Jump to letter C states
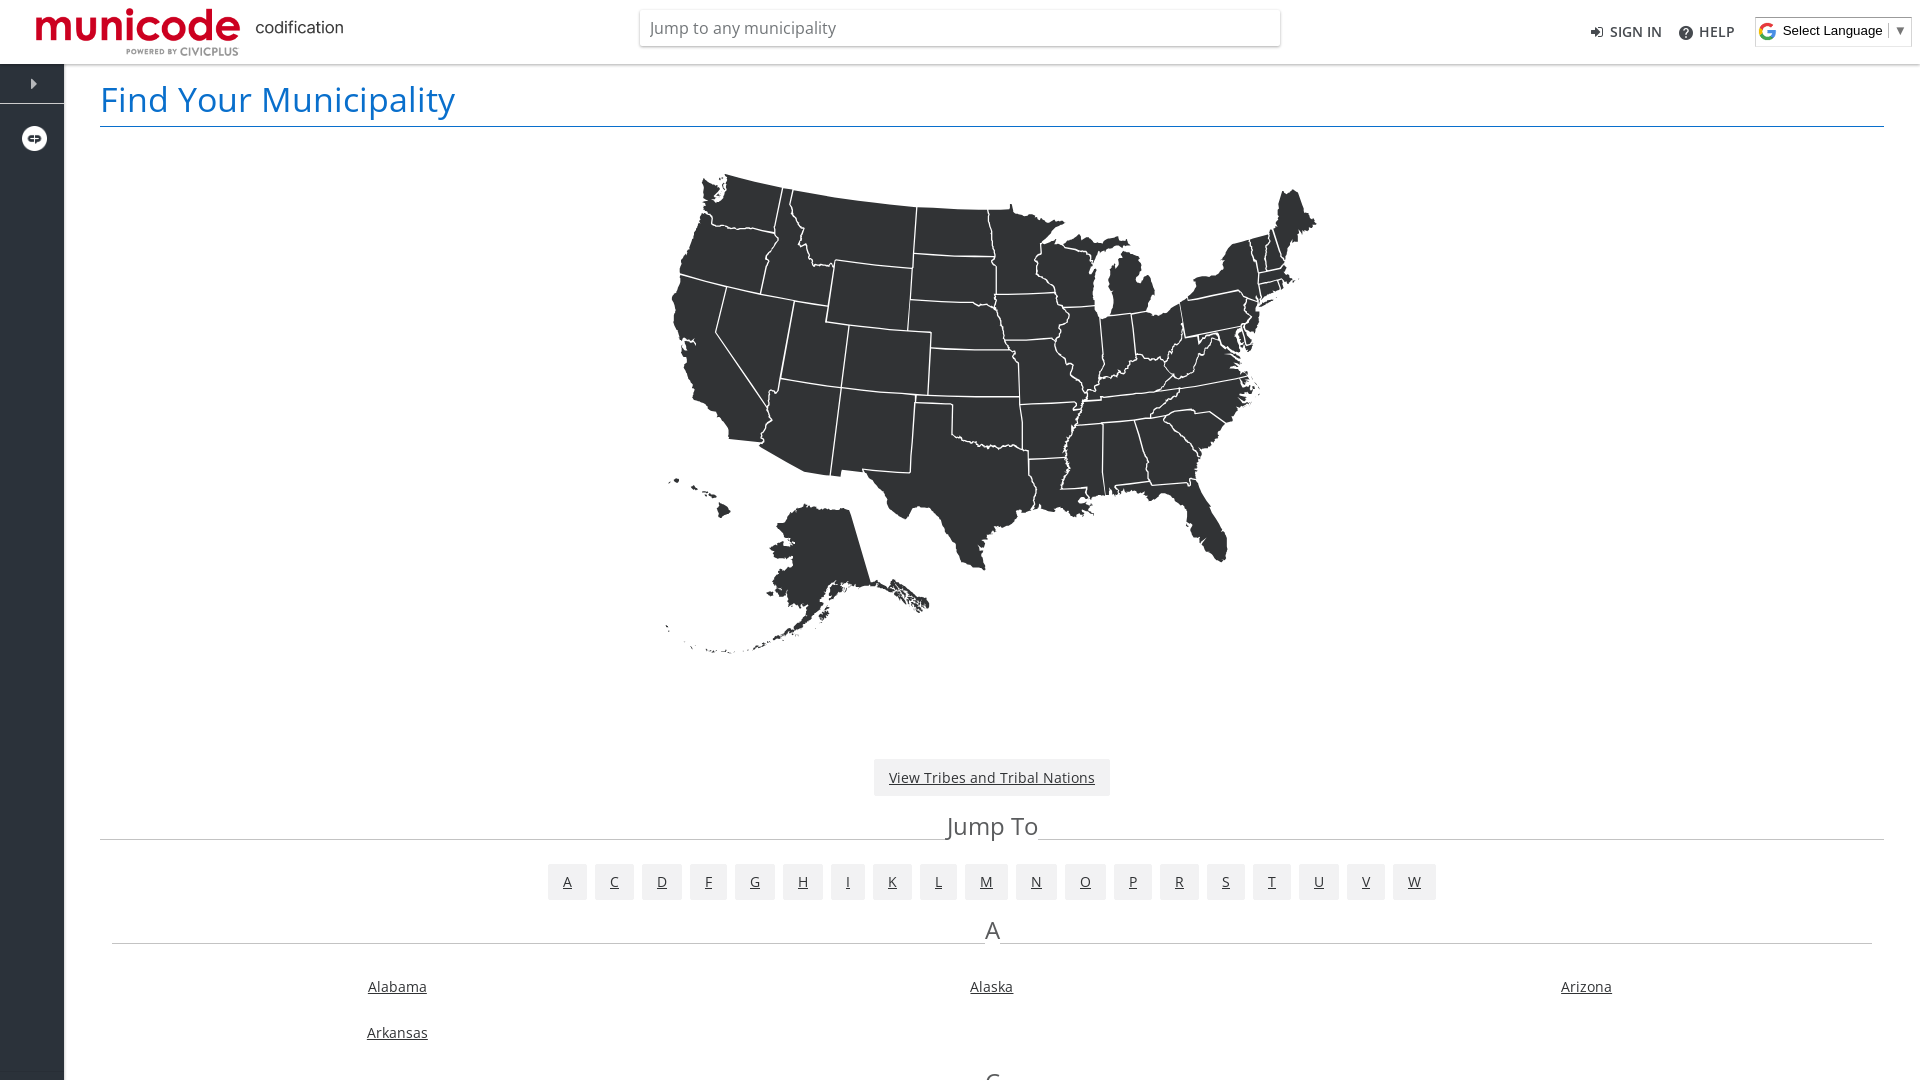This screenshot has height=1080, width=1920. [614, 882]
